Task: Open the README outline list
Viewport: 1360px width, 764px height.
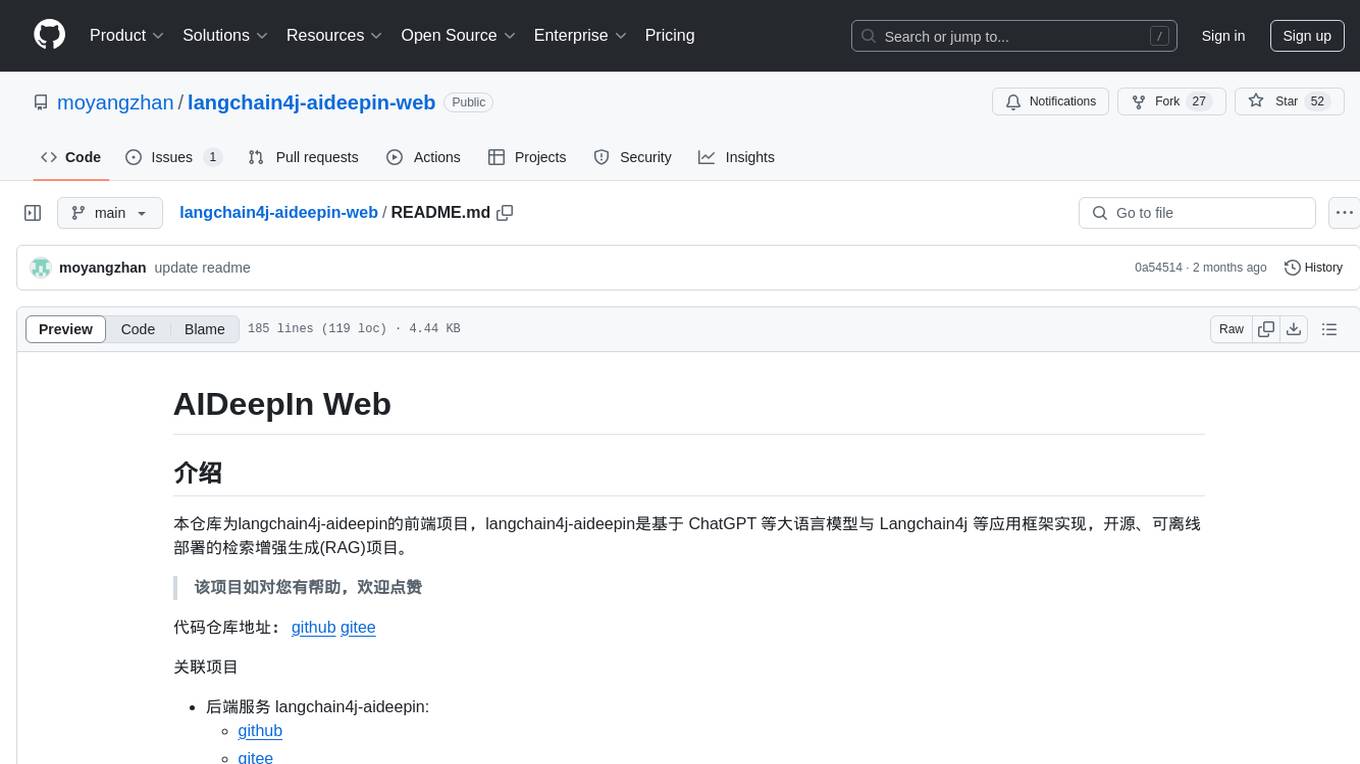Action: tap(1329, 329)
